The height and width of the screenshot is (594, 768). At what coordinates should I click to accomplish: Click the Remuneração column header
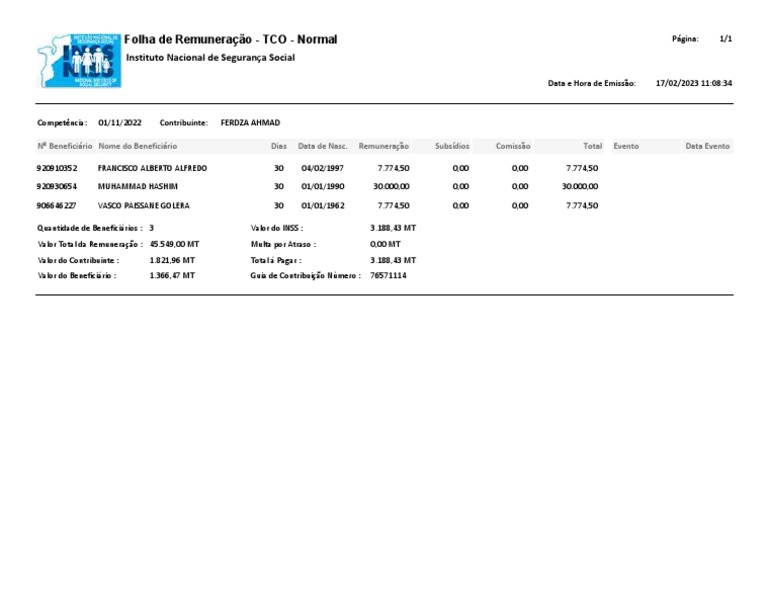pyautogui.click(x=384, y=146)
